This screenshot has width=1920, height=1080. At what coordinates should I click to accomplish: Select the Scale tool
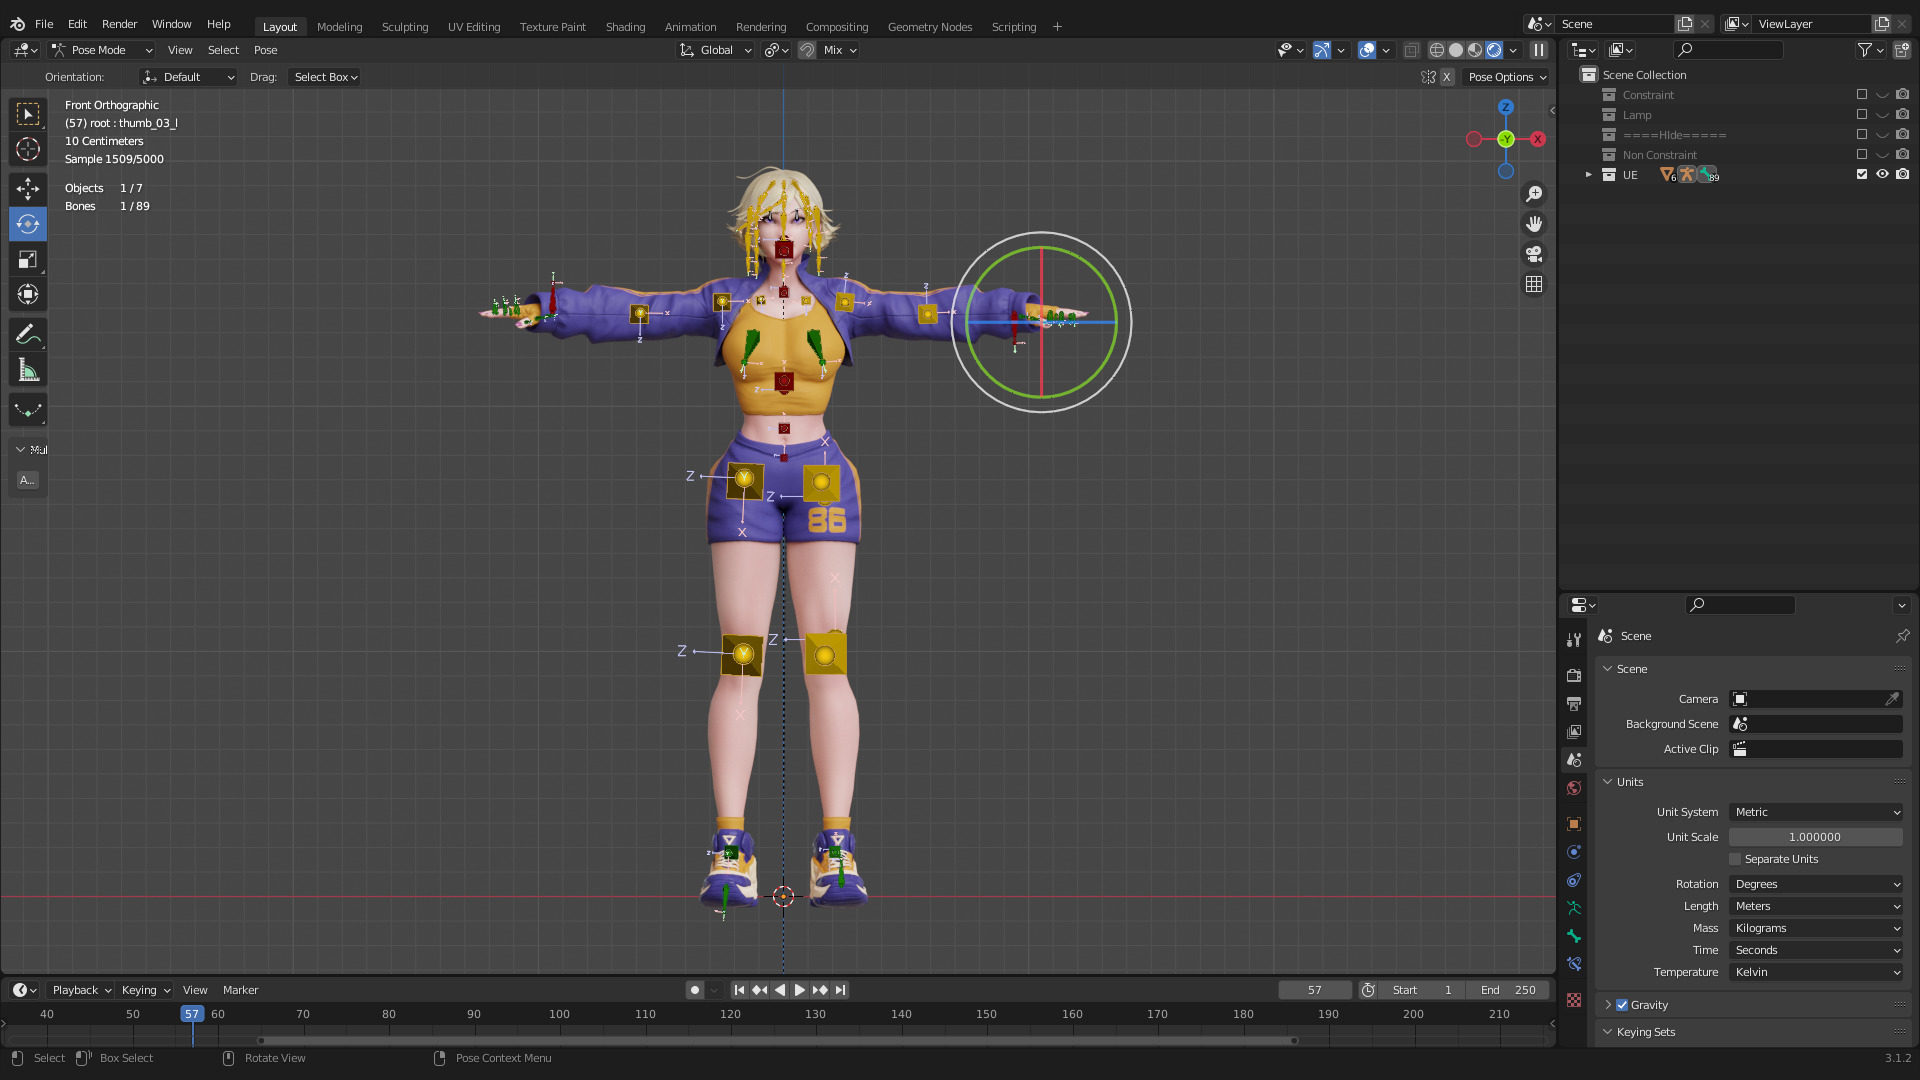pyautogui.click(x=28, y=260)
